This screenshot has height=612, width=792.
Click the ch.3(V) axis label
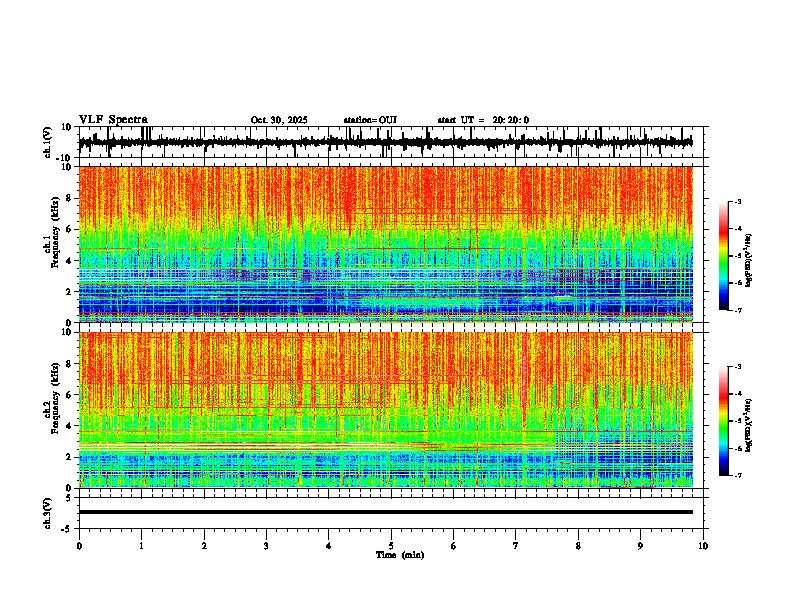tap(48, 513)
